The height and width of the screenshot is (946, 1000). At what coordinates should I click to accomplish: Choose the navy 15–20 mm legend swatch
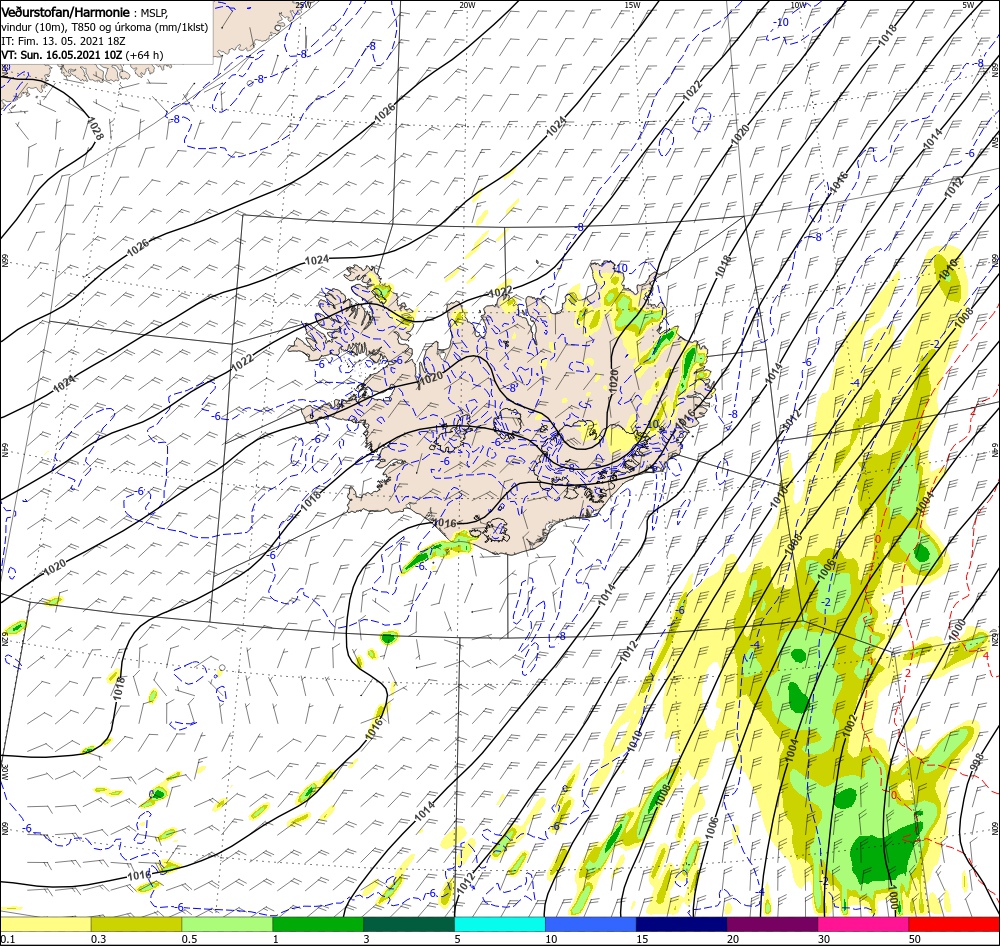pyautogui.click(x=682, y=924)
